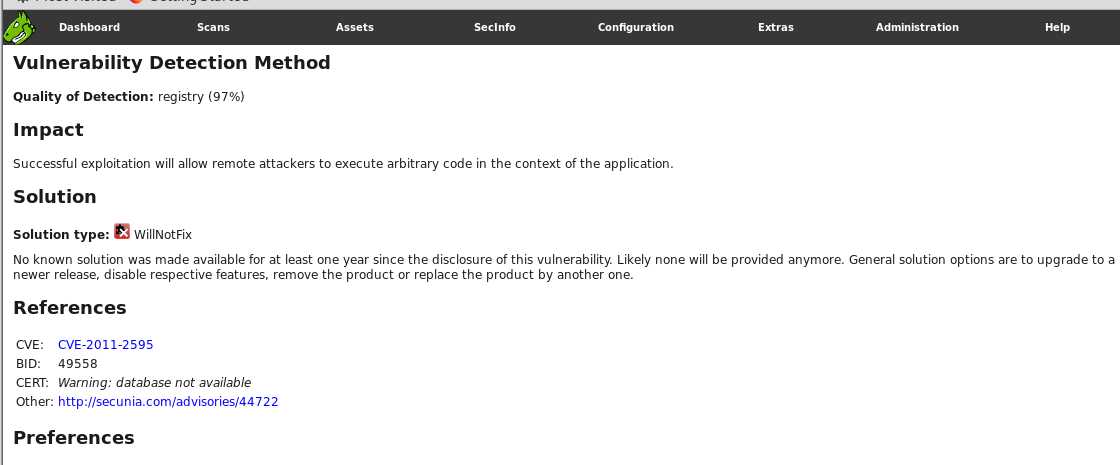Open the SecInfo menu

click(x=494, y=27)
